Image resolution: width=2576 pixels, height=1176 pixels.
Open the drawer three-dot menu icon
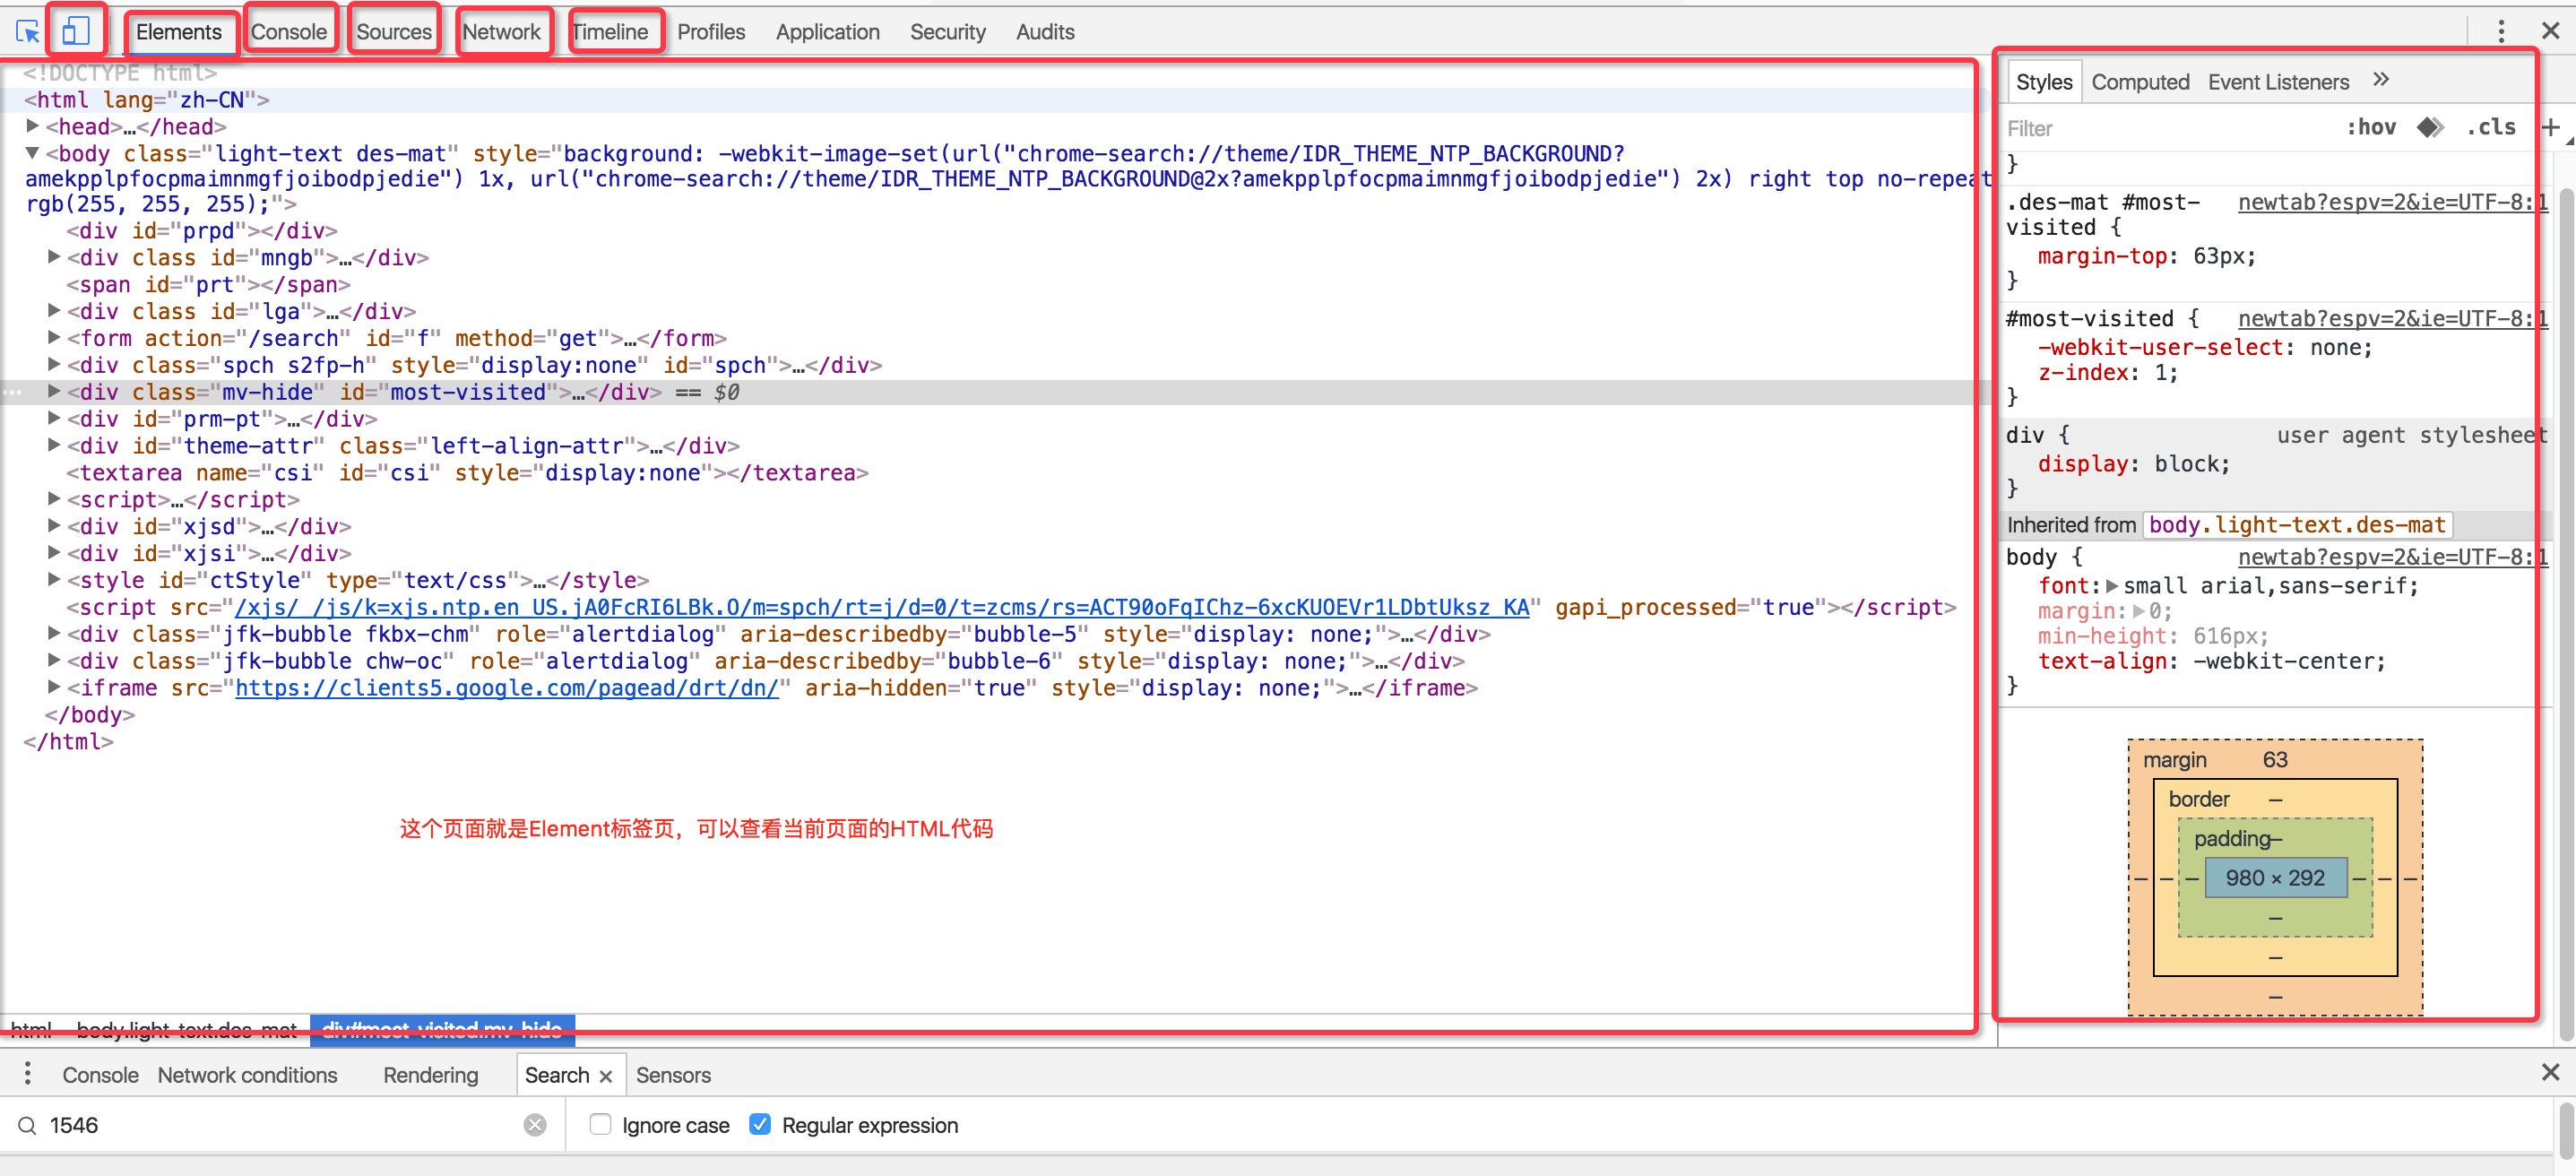[27, 1074]
